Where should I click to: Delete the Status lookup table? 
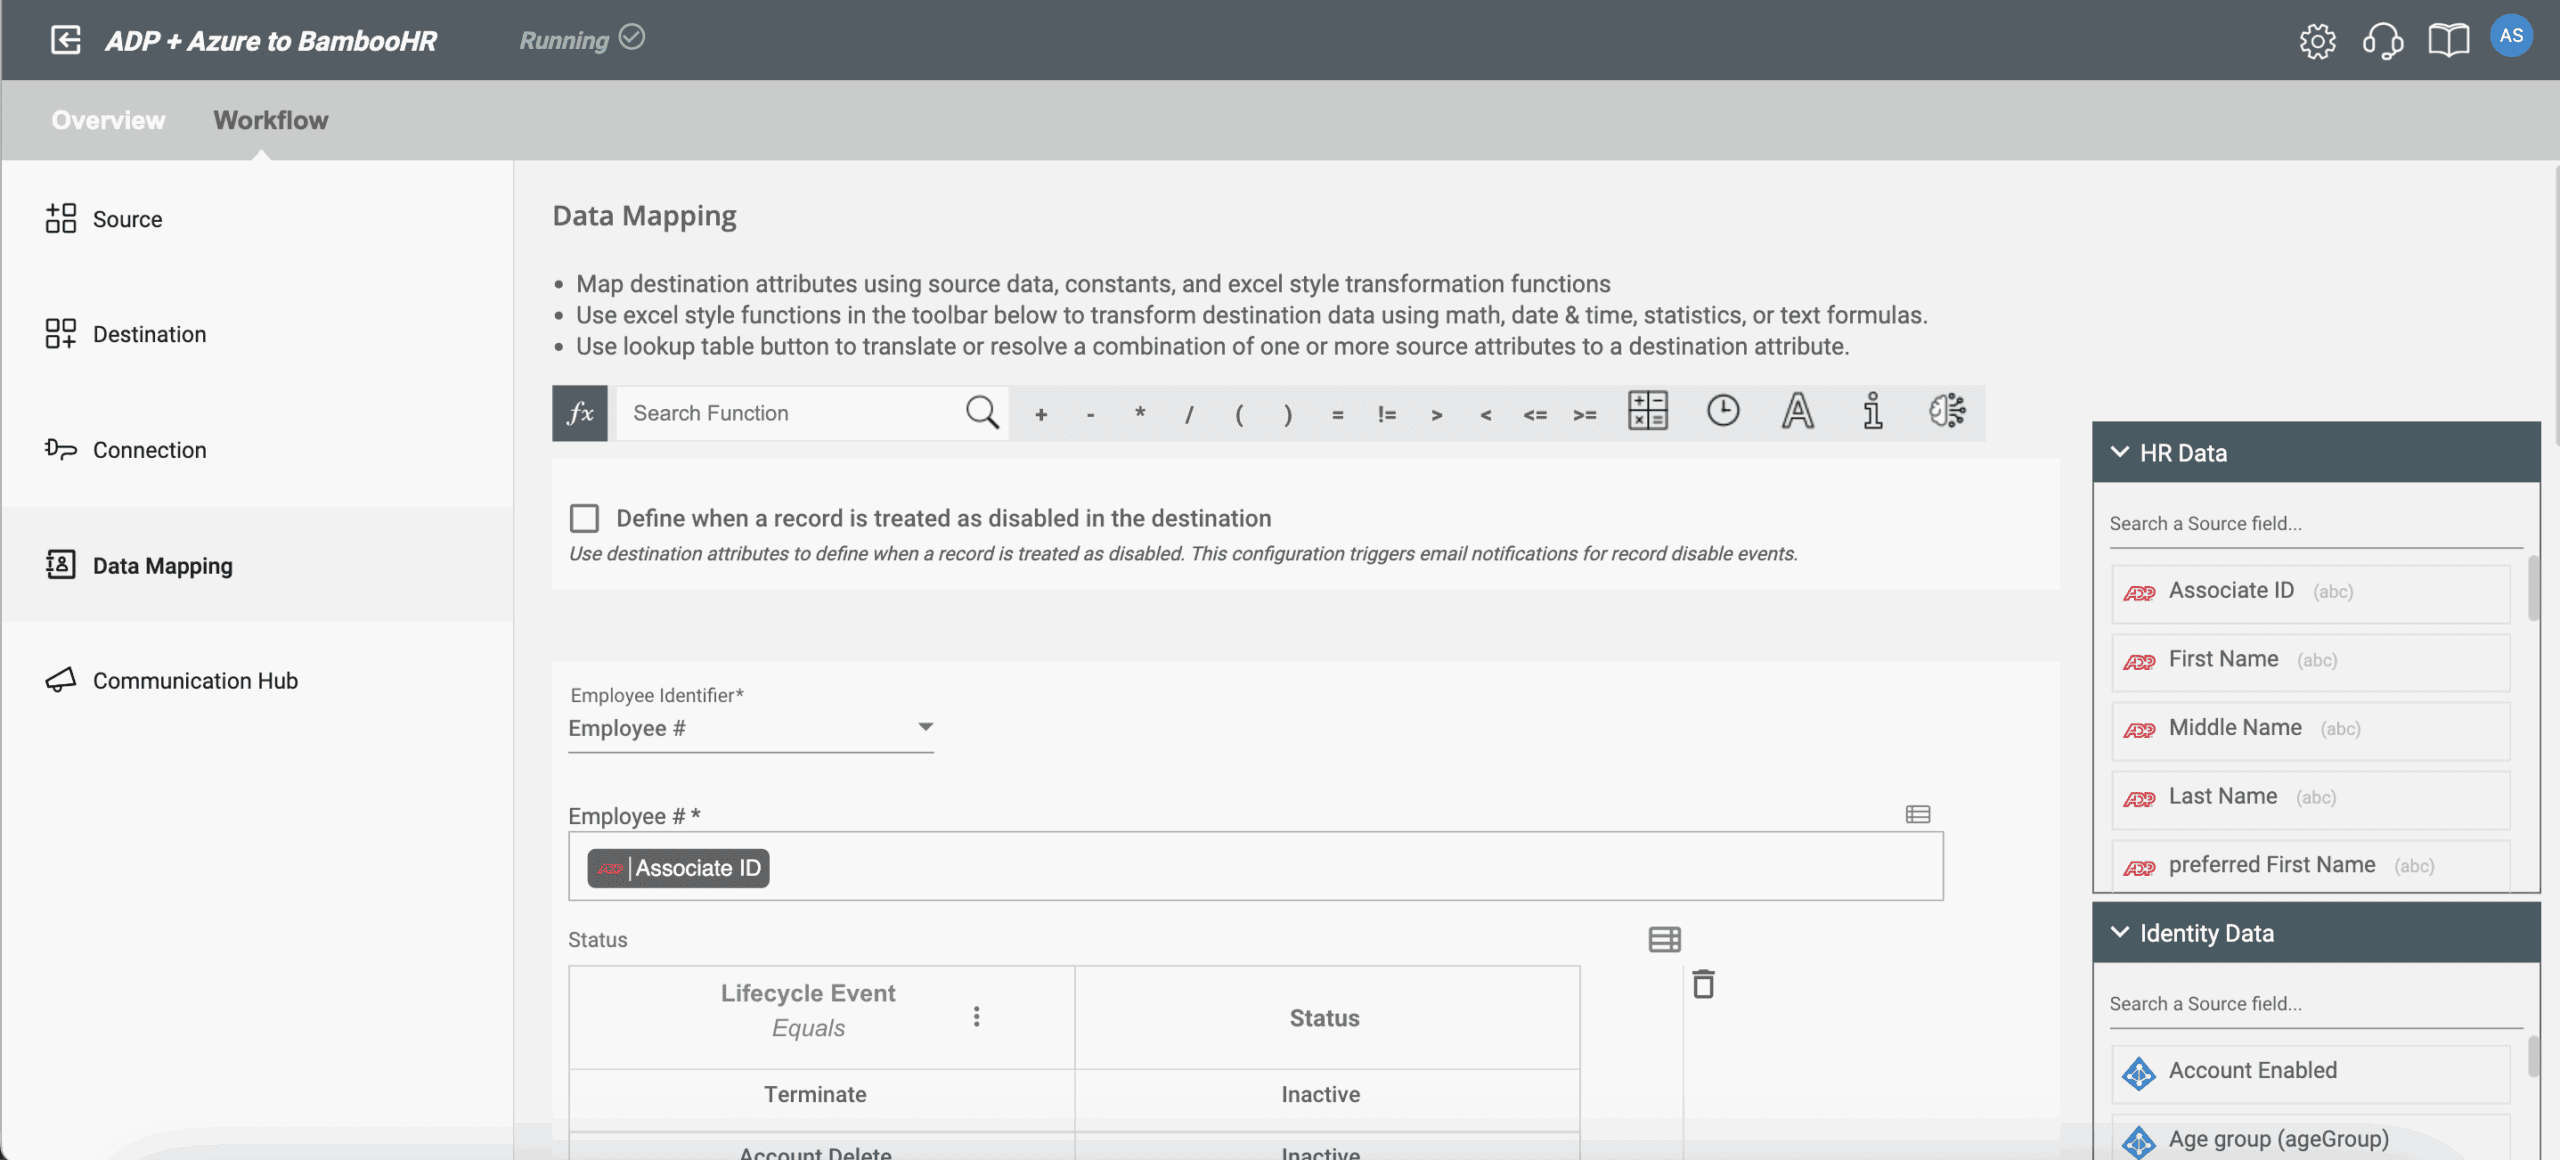point(1703,984)
